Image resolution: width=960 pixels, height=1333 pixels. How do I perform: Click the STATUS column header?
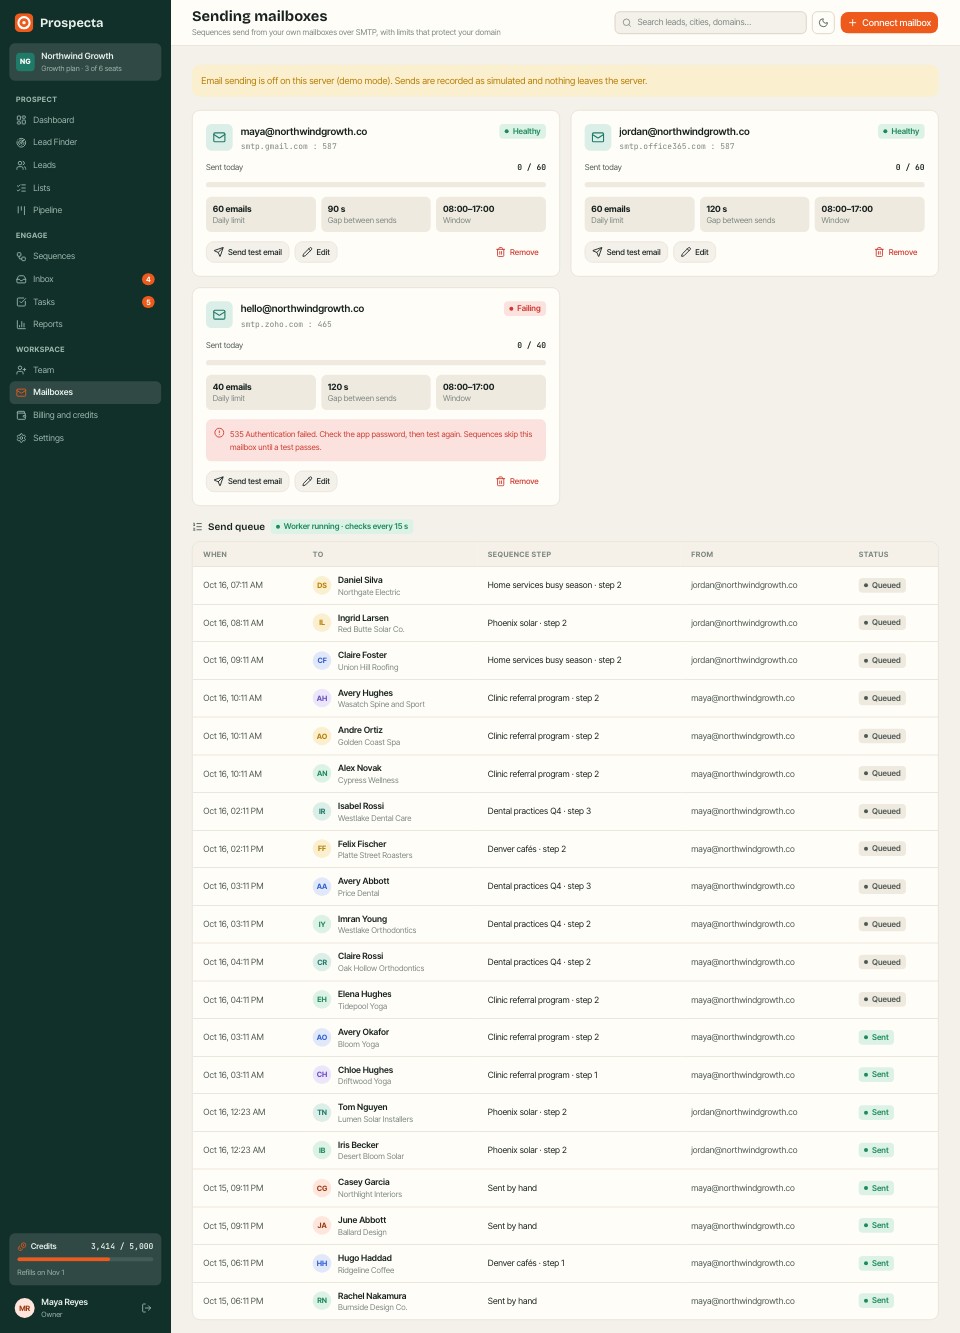pos(873,554)
